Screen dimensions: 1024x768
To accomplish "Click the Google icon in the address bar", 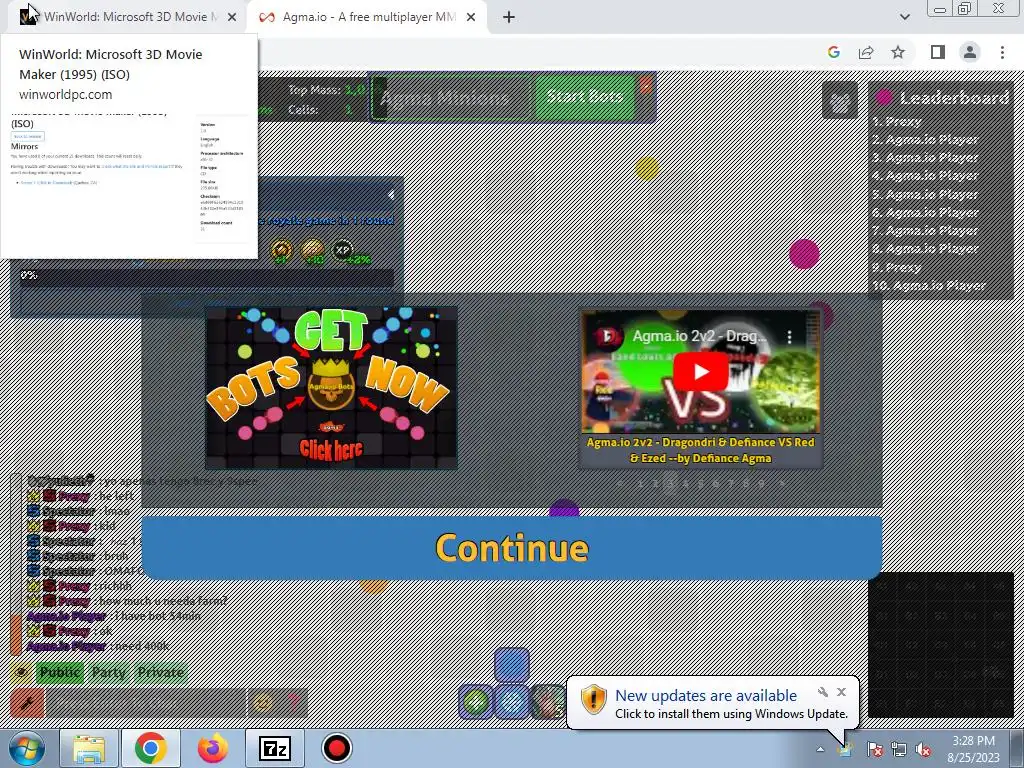I will point(834,52).
